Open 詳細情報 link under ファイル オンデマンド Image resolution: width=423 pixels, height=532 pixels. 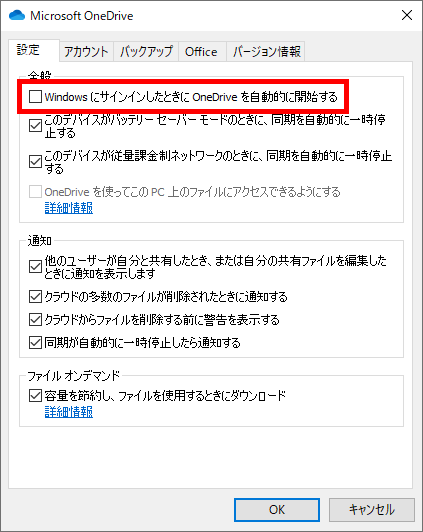(x=69, y=412)
